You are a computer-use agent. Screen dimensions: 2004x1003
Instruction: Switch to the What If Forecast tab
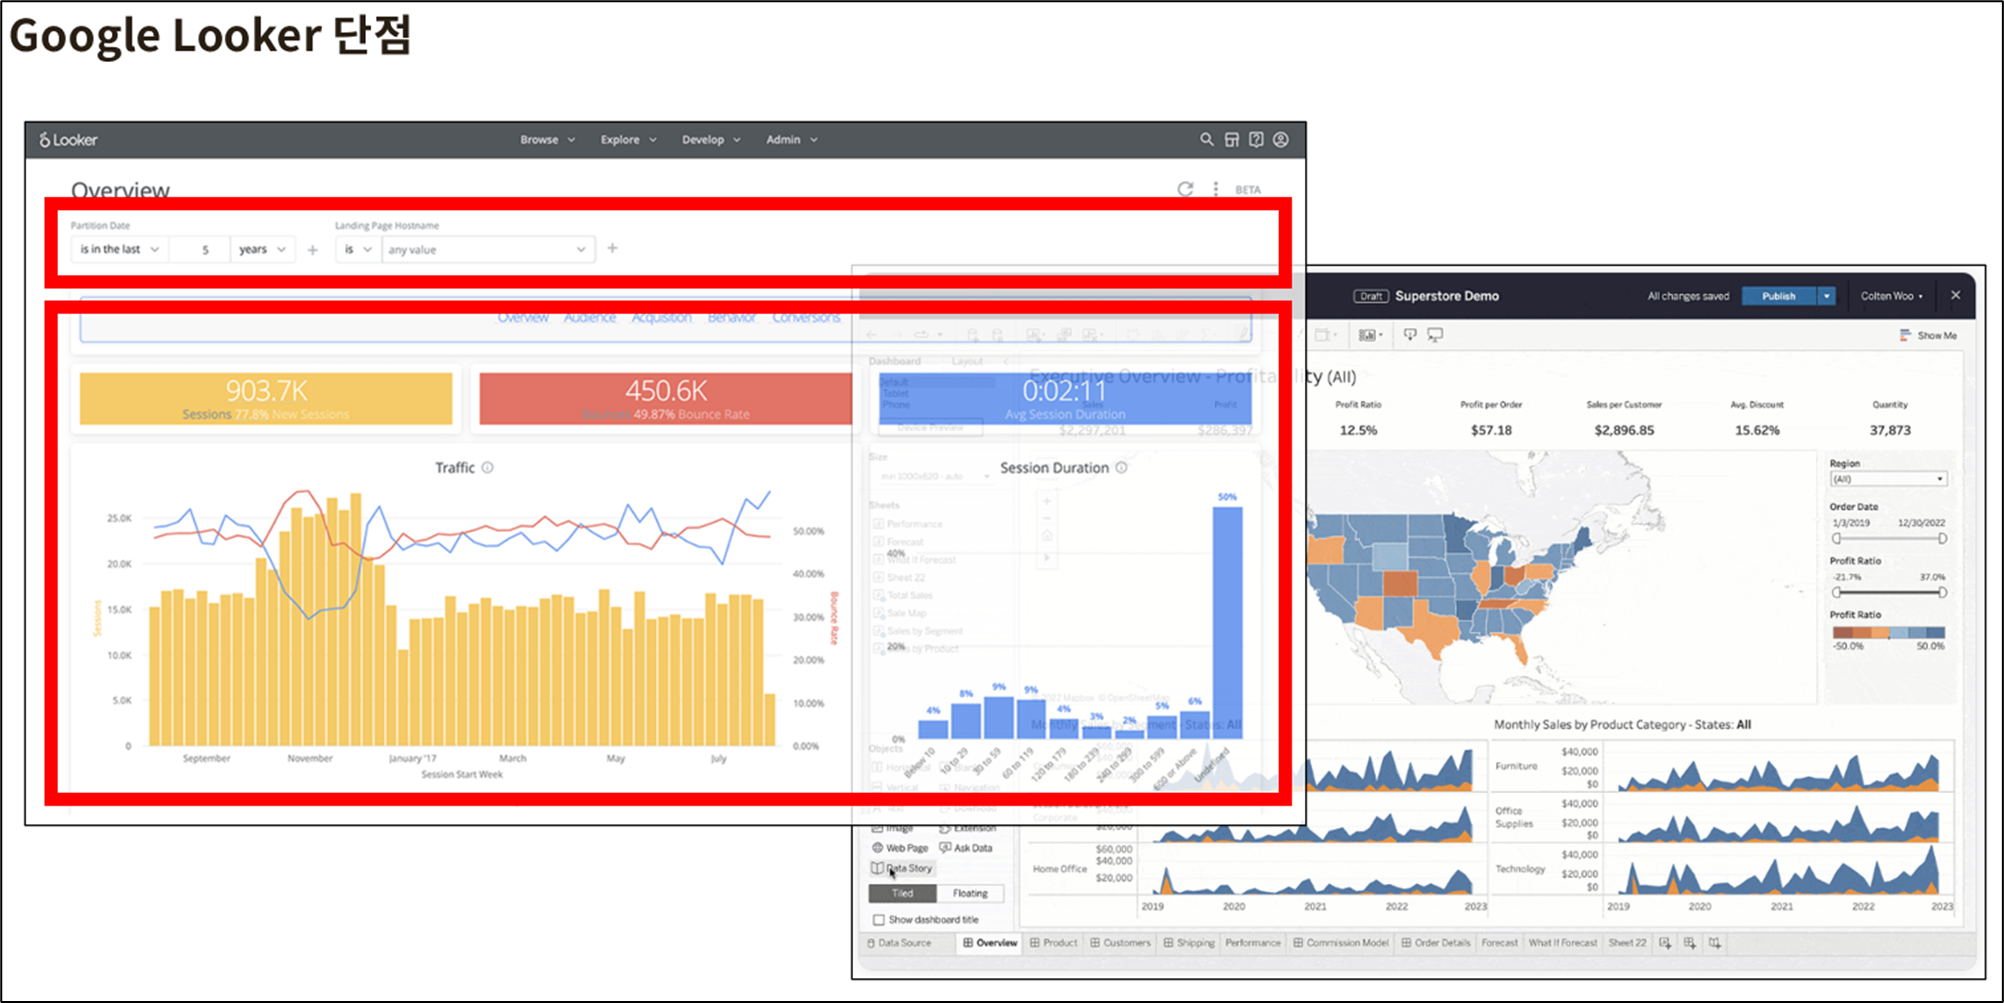1563,943
